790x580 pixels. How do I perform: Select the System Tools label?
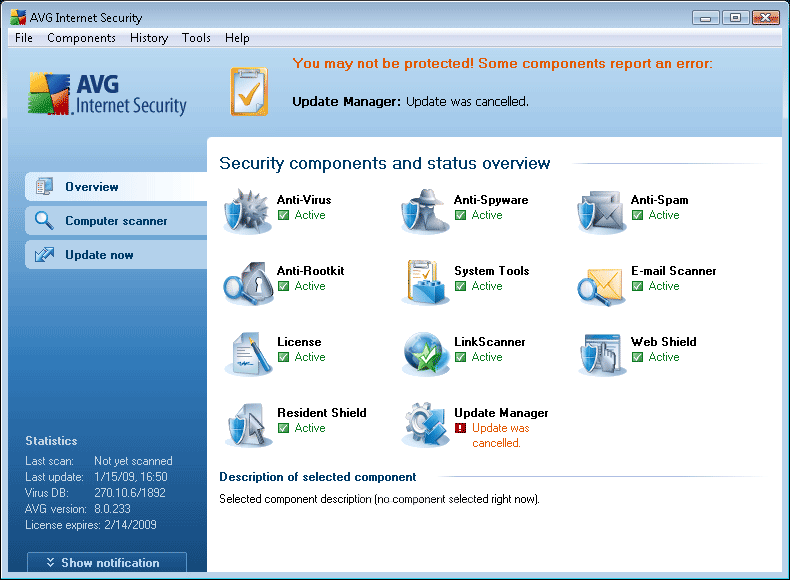coord(491,271)
